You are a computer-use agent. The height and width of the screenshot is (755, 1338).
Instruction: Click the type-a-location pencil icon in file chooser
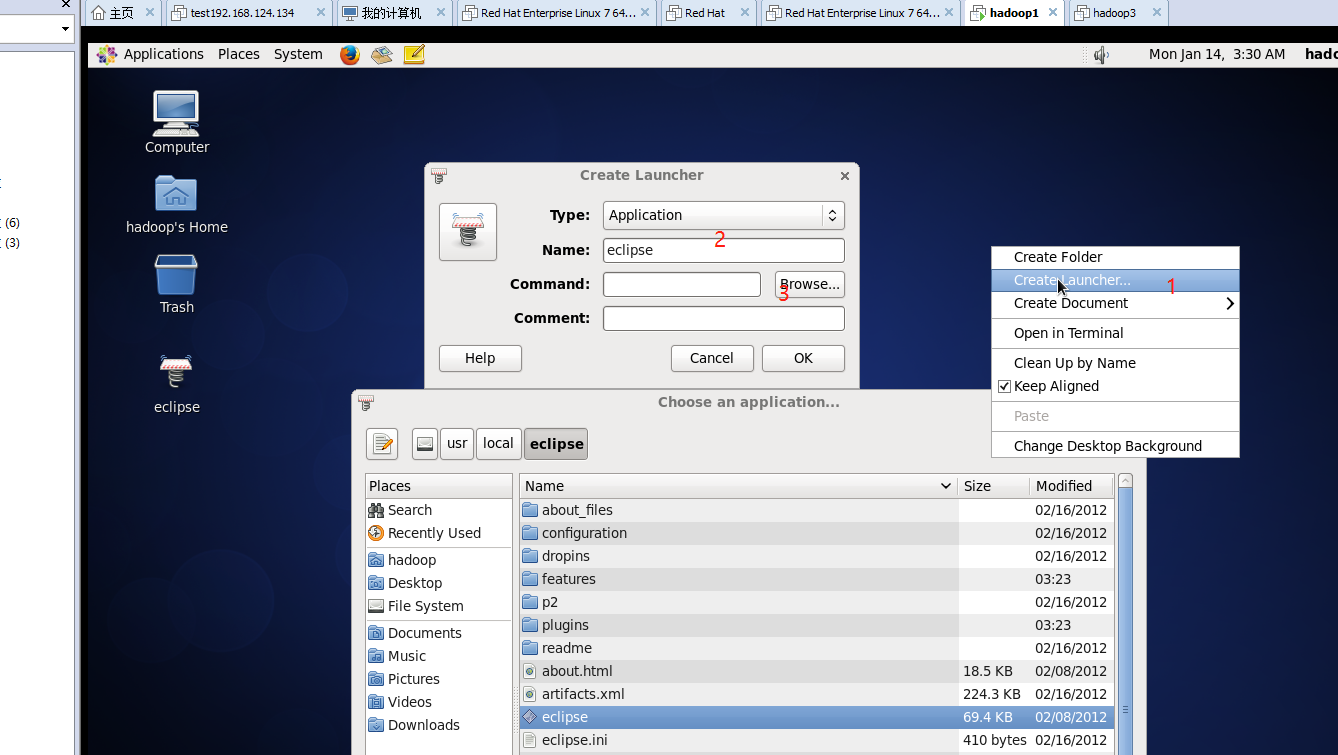tap(382, 443)
